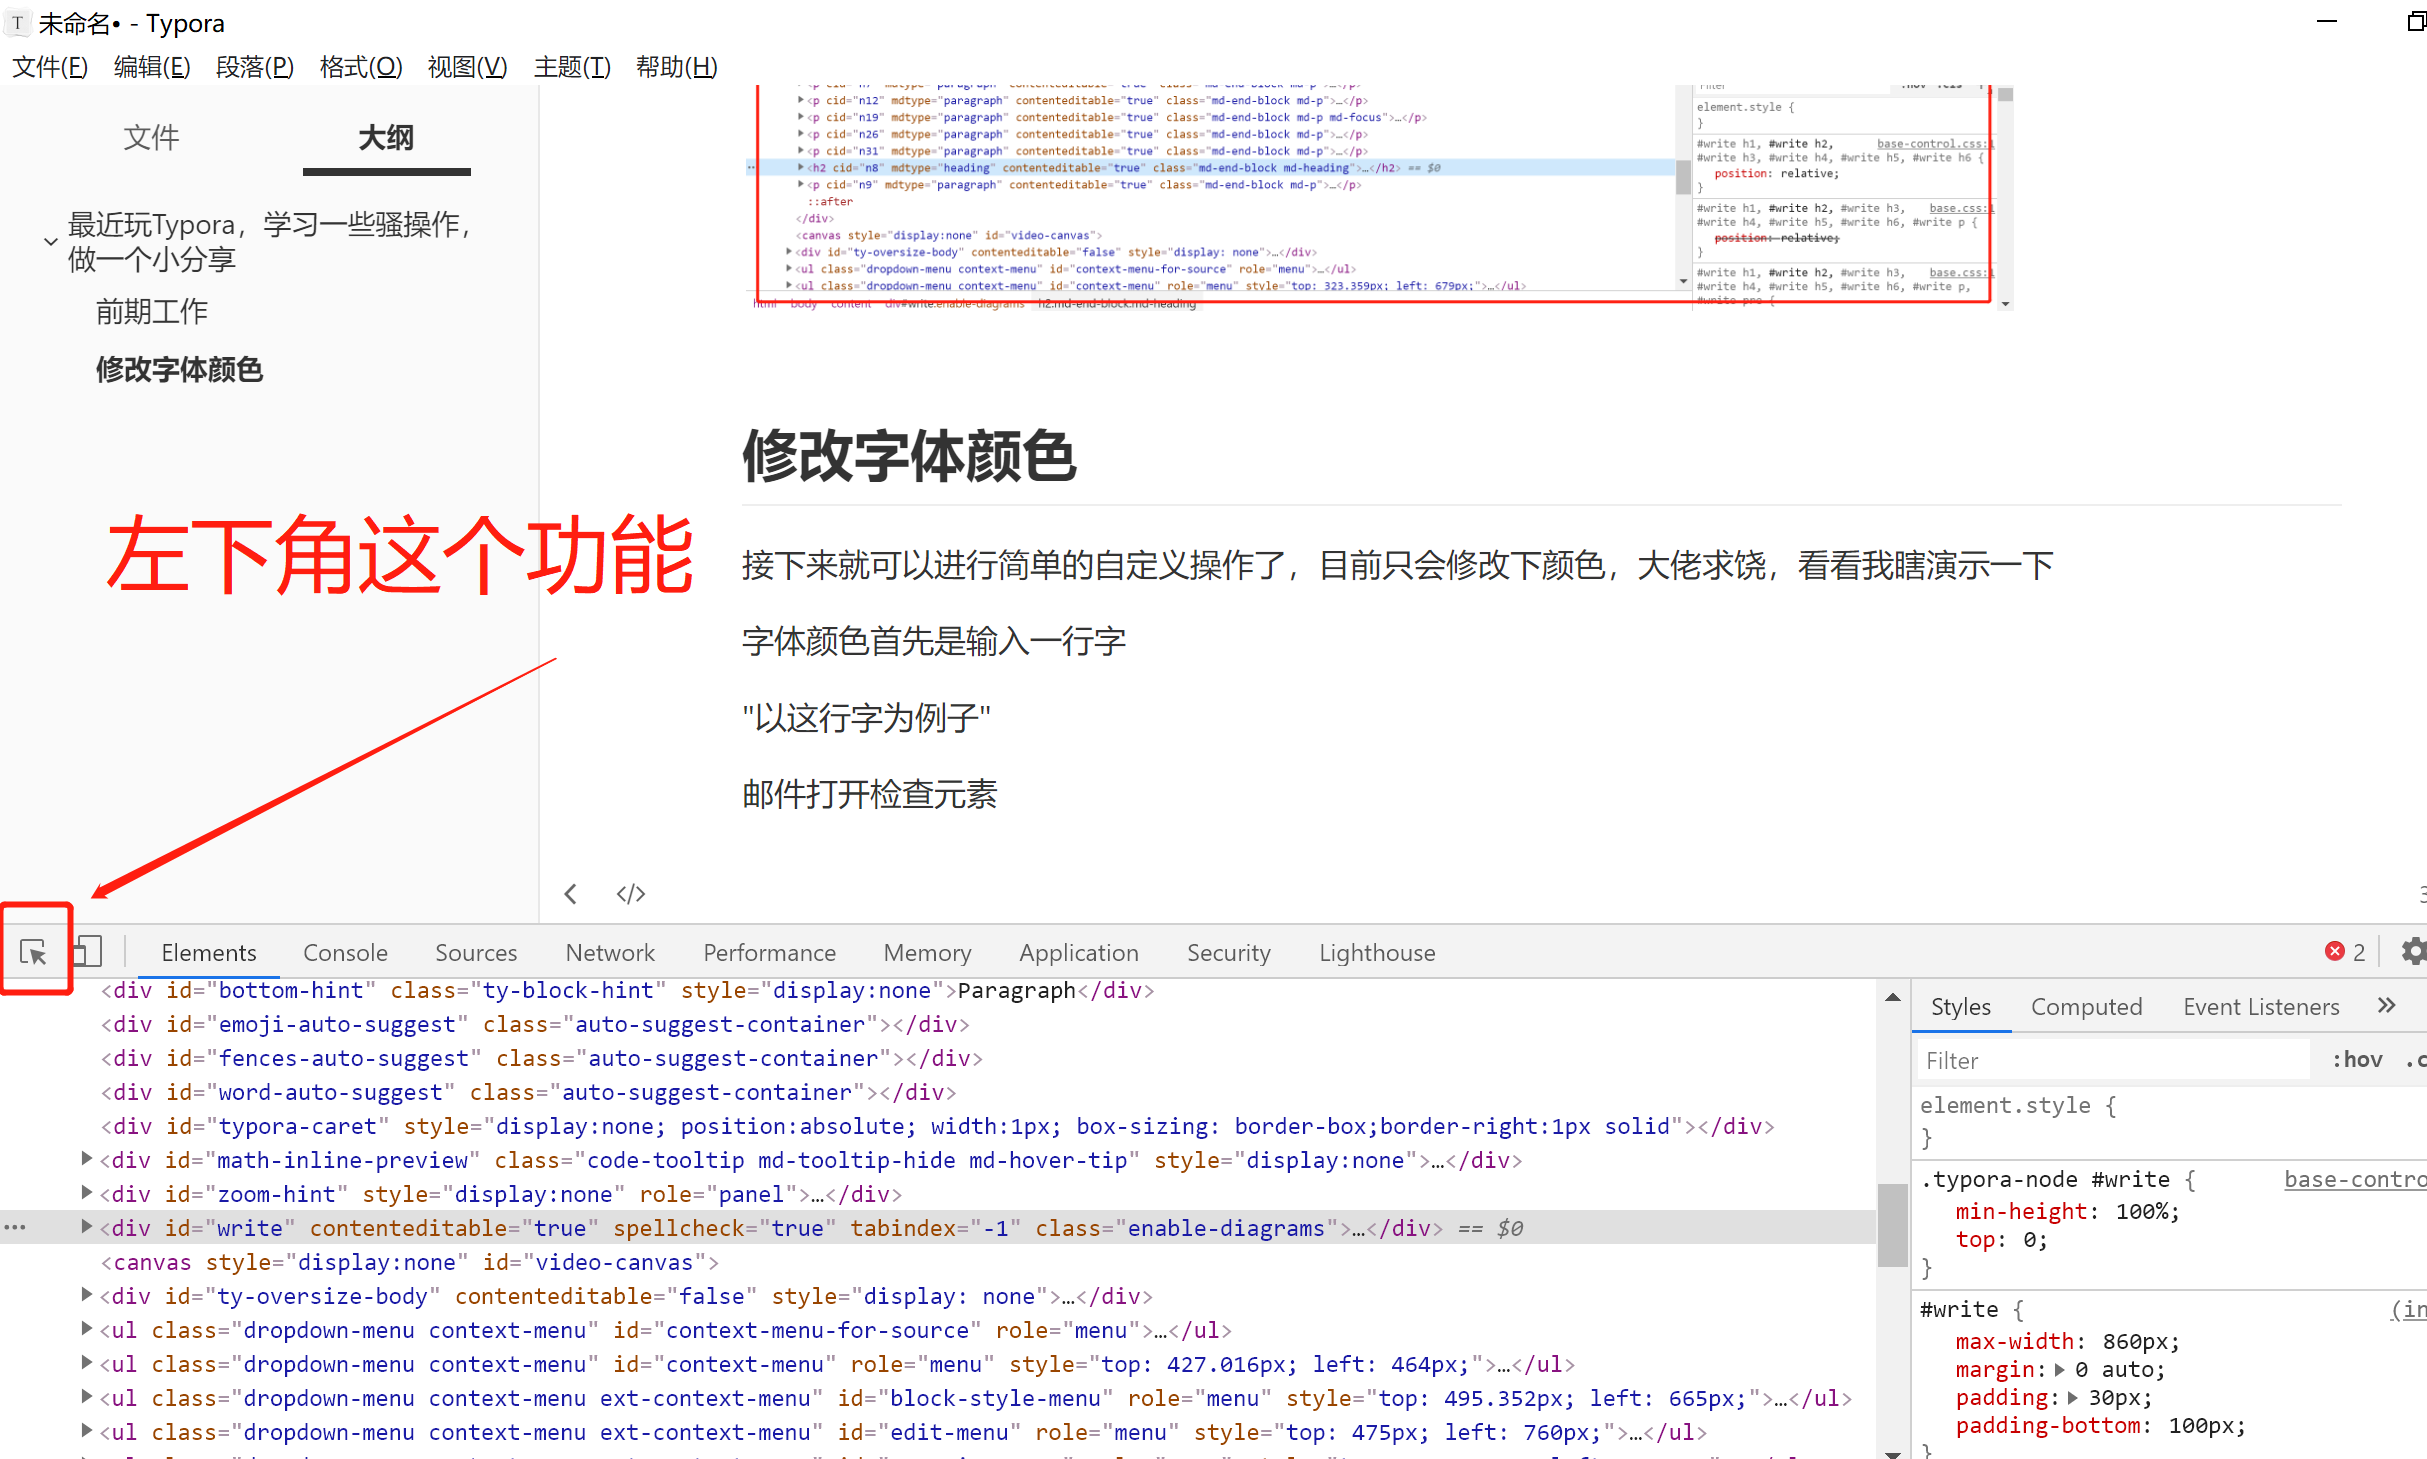This screenshot has height=1459, width=2427.
Task: Toggle the device toolbar icon
Action: 88,952
